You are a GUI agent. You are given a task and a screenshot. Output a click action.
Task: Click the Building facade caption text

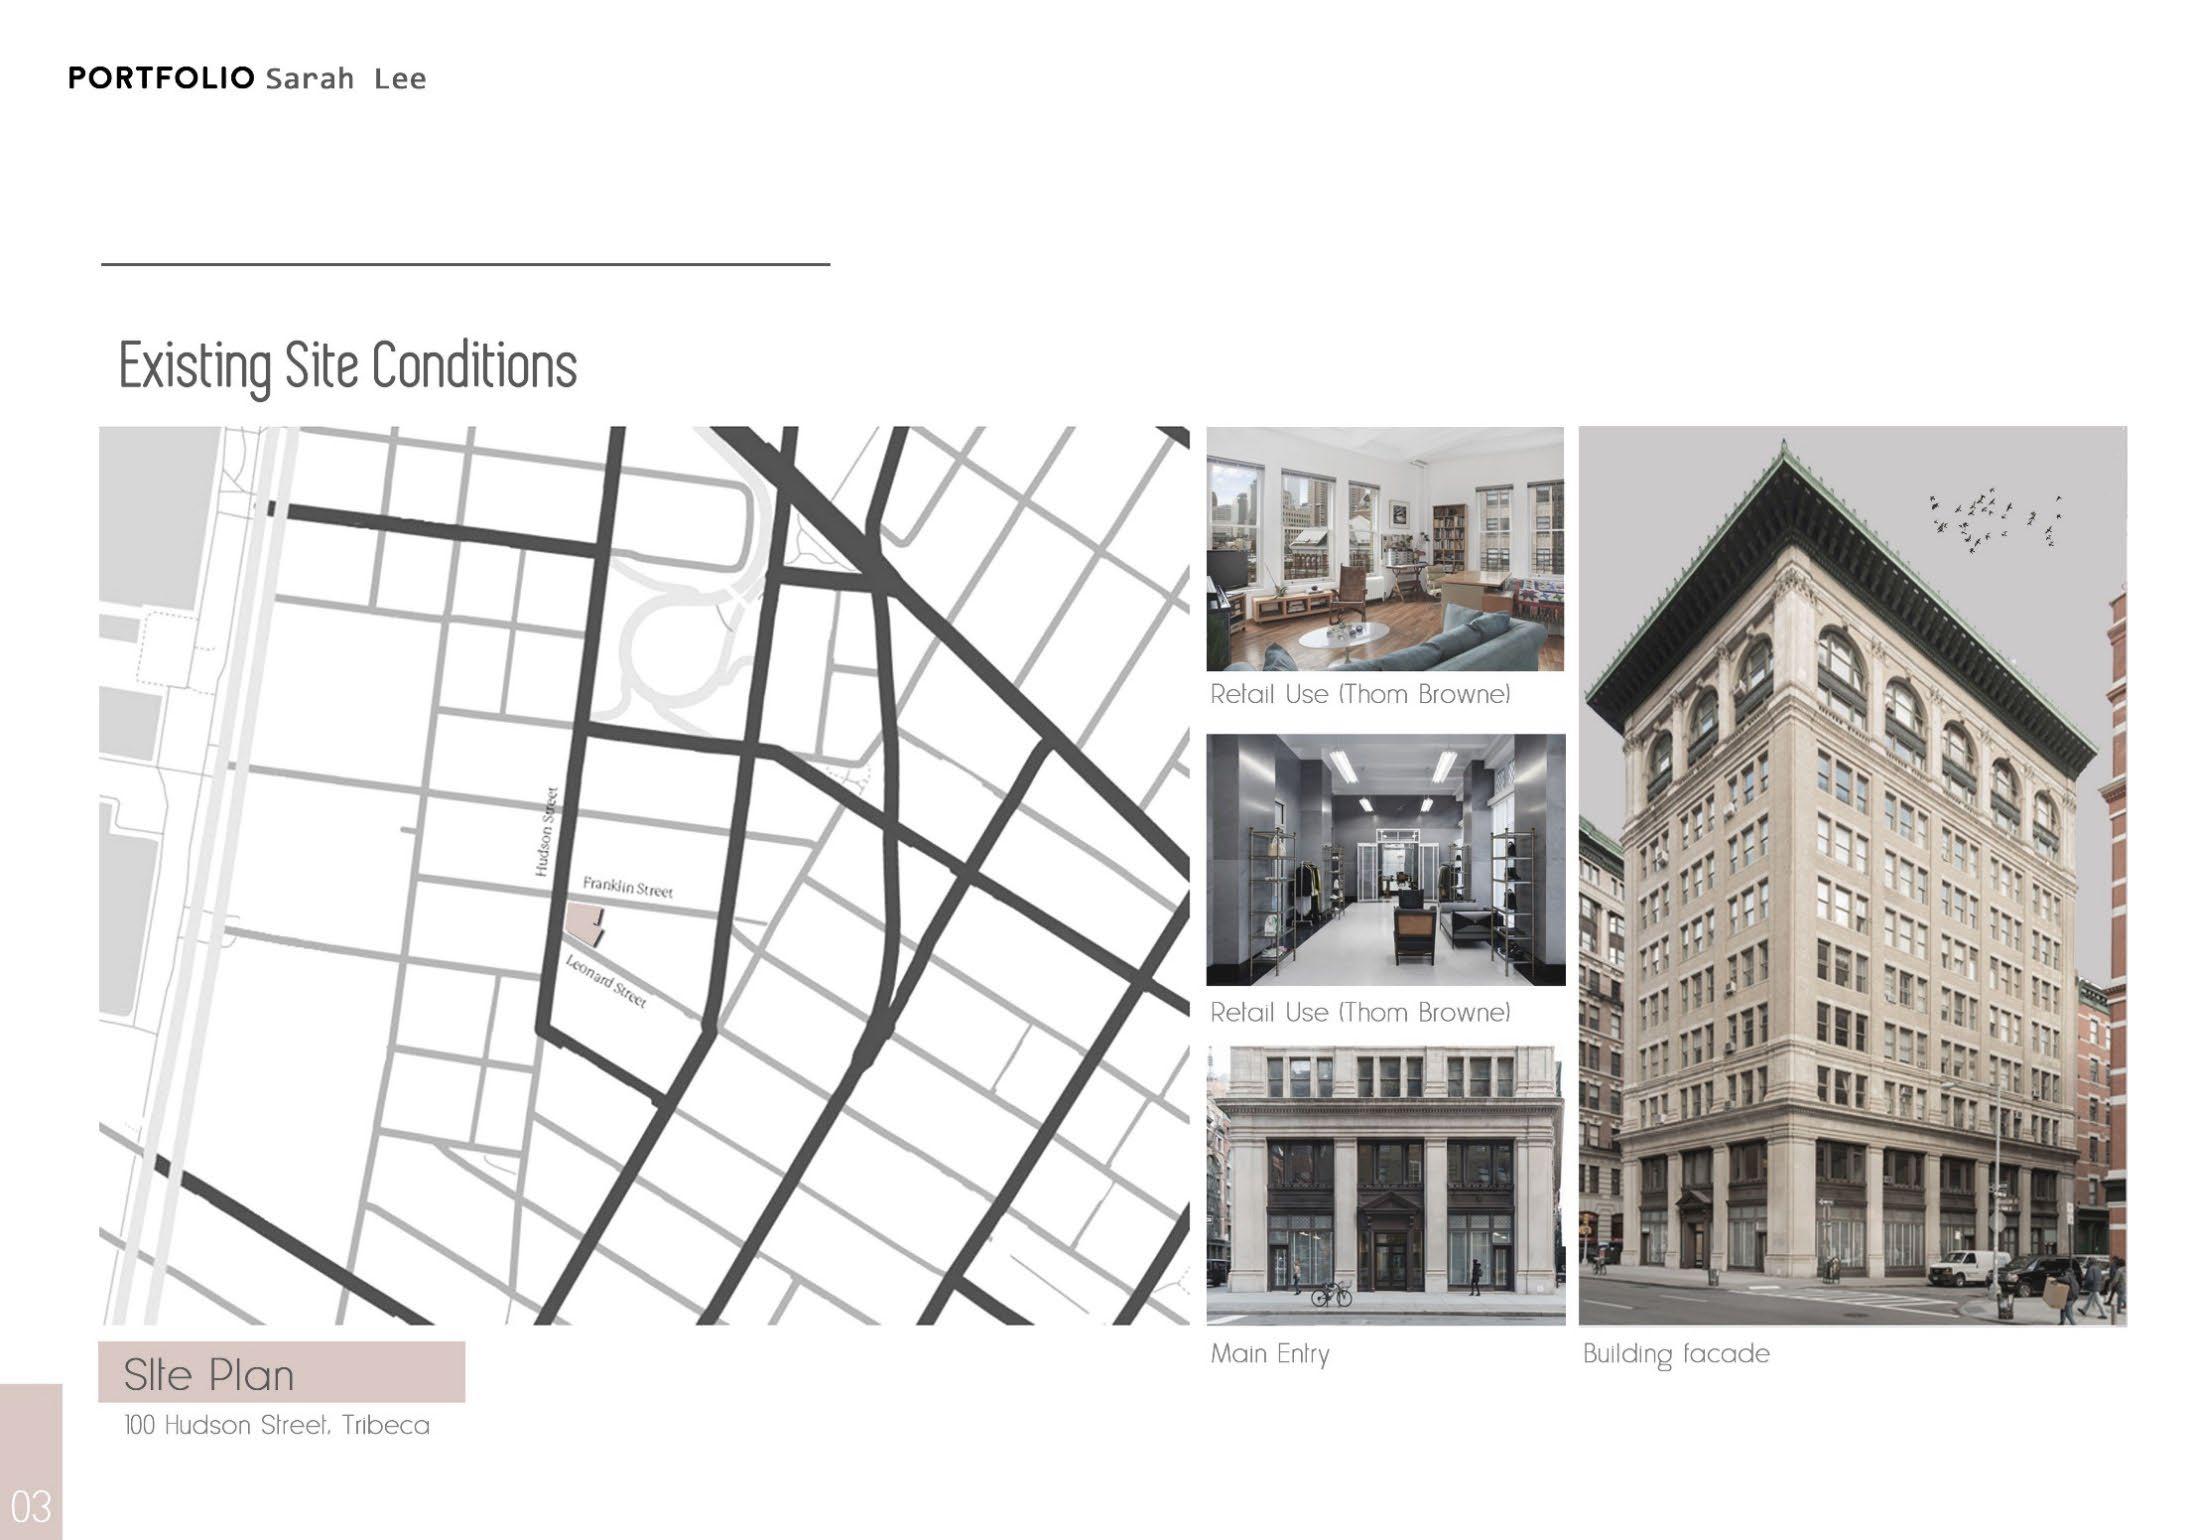1676,1354
